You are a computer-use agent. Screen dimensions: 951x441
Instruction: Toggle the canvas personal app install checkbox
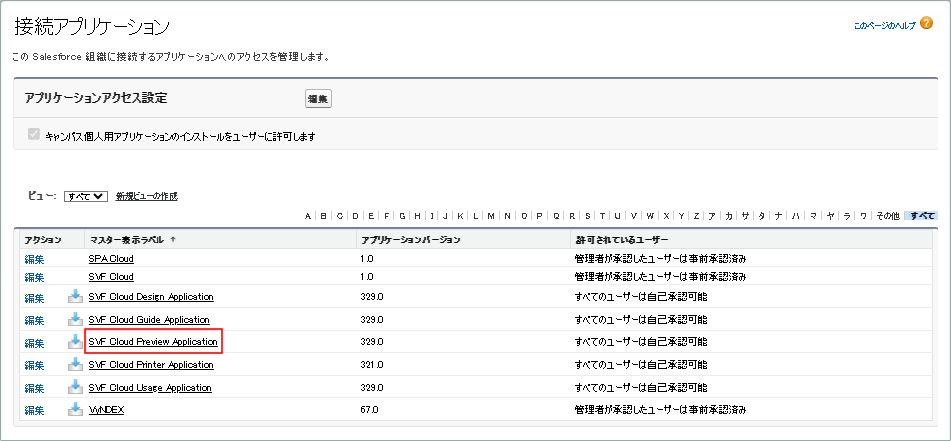click(34, 135)
